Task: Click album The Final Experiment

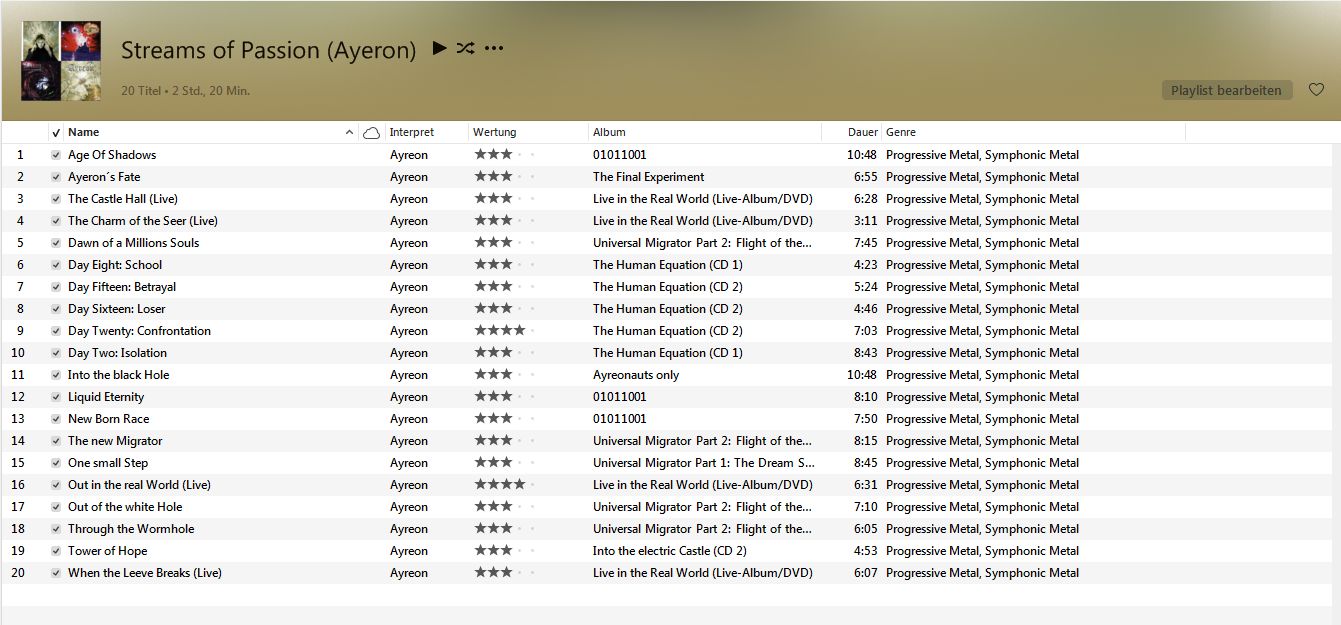Action: coord(649,177)
